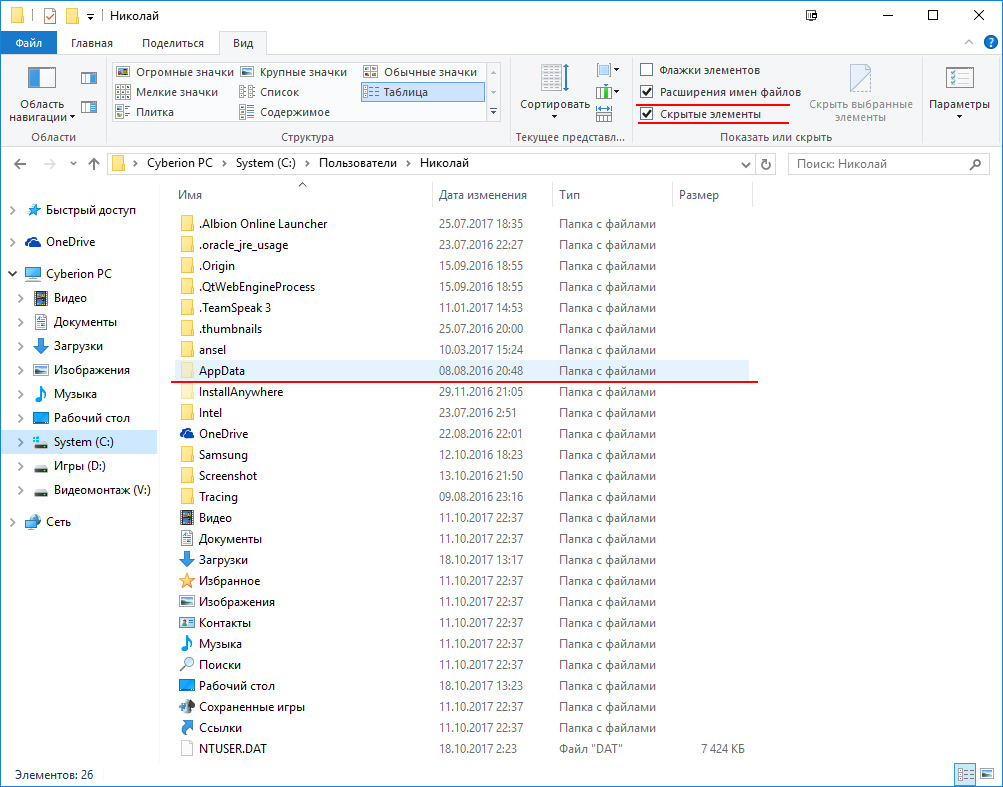Select Огромные значки layout
Viewport: 1003px width, 787px height.
175,72
